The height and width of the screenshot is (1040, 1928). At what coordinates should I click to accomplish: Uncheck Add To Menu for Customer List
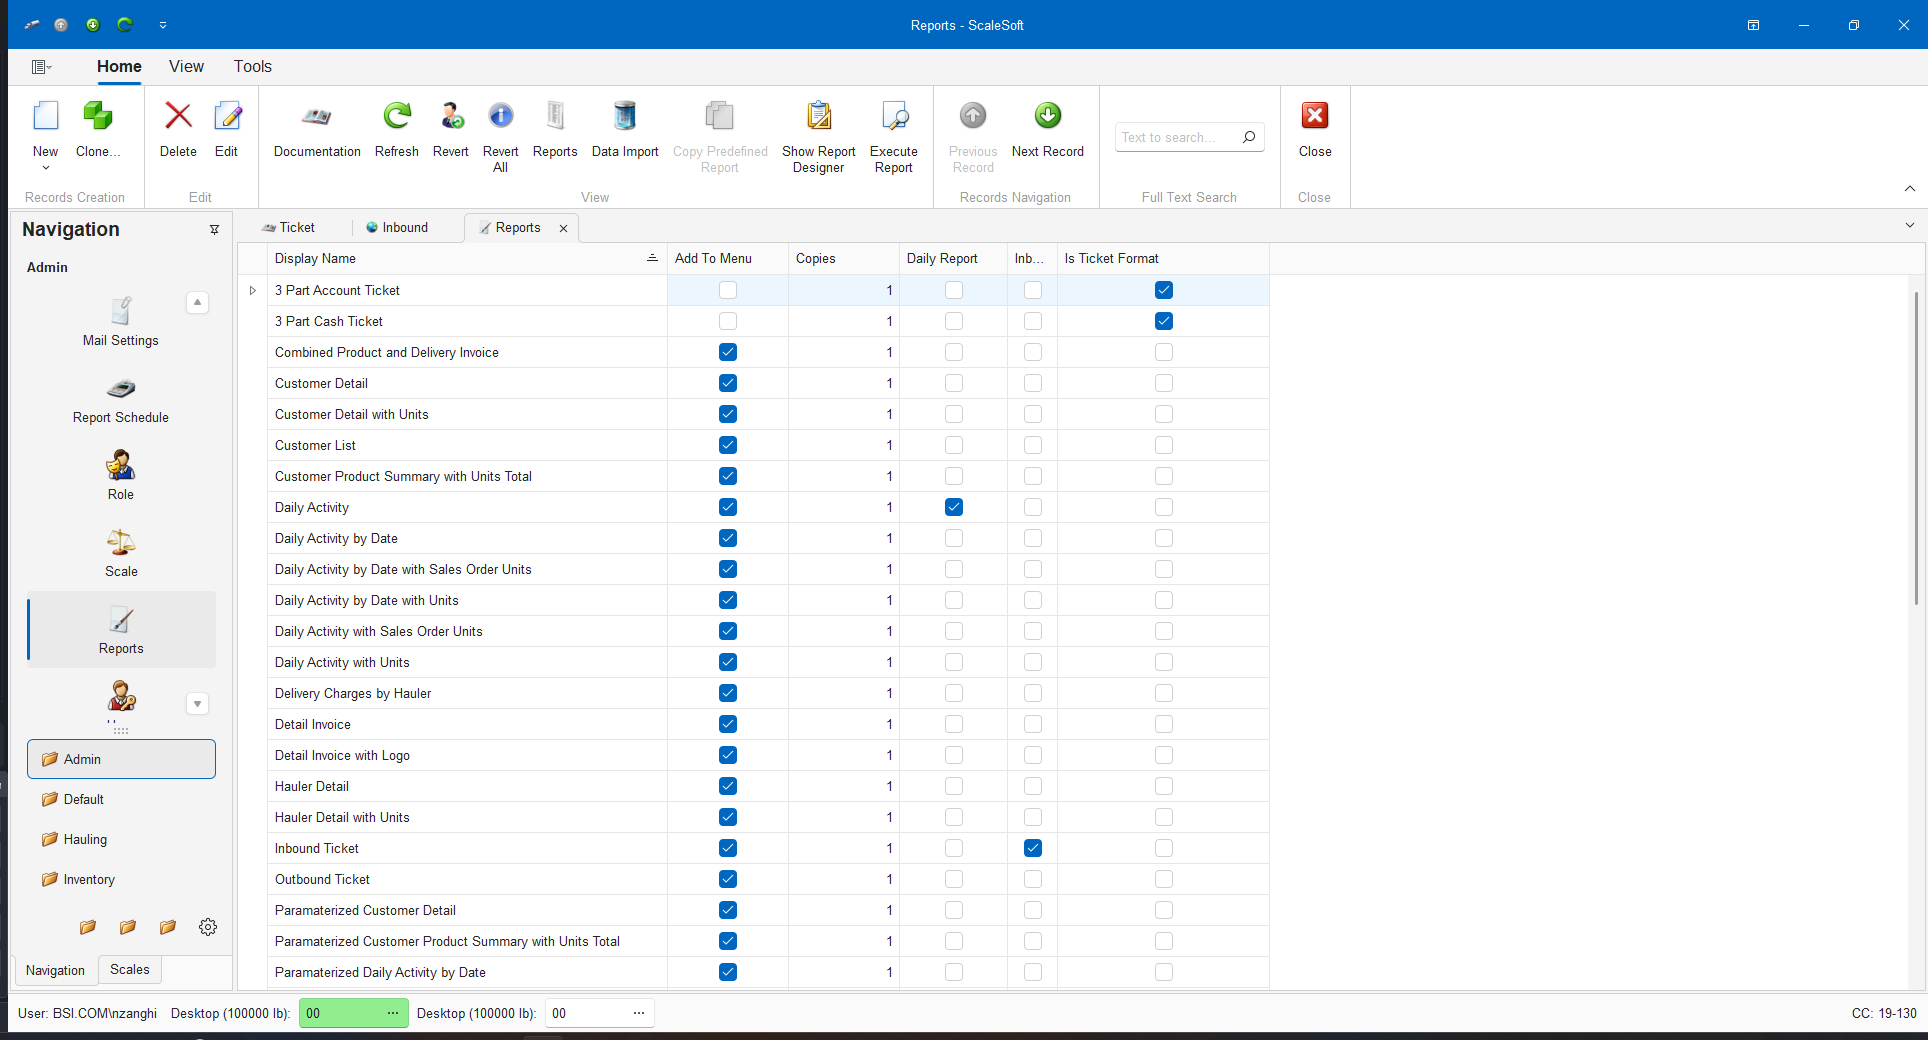tap(728, 445)
